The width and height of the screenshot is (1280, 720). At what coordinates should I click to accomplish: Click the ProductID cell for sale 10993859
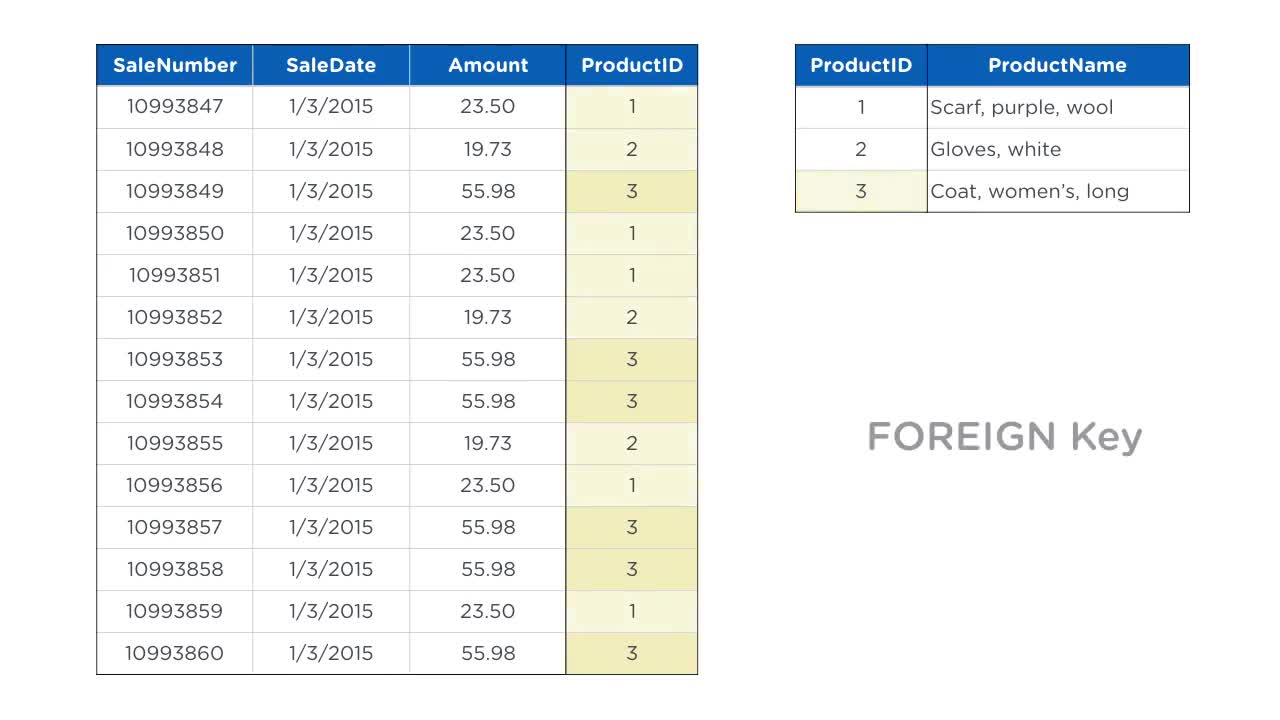pyautogui.click(x=632, y=611)
